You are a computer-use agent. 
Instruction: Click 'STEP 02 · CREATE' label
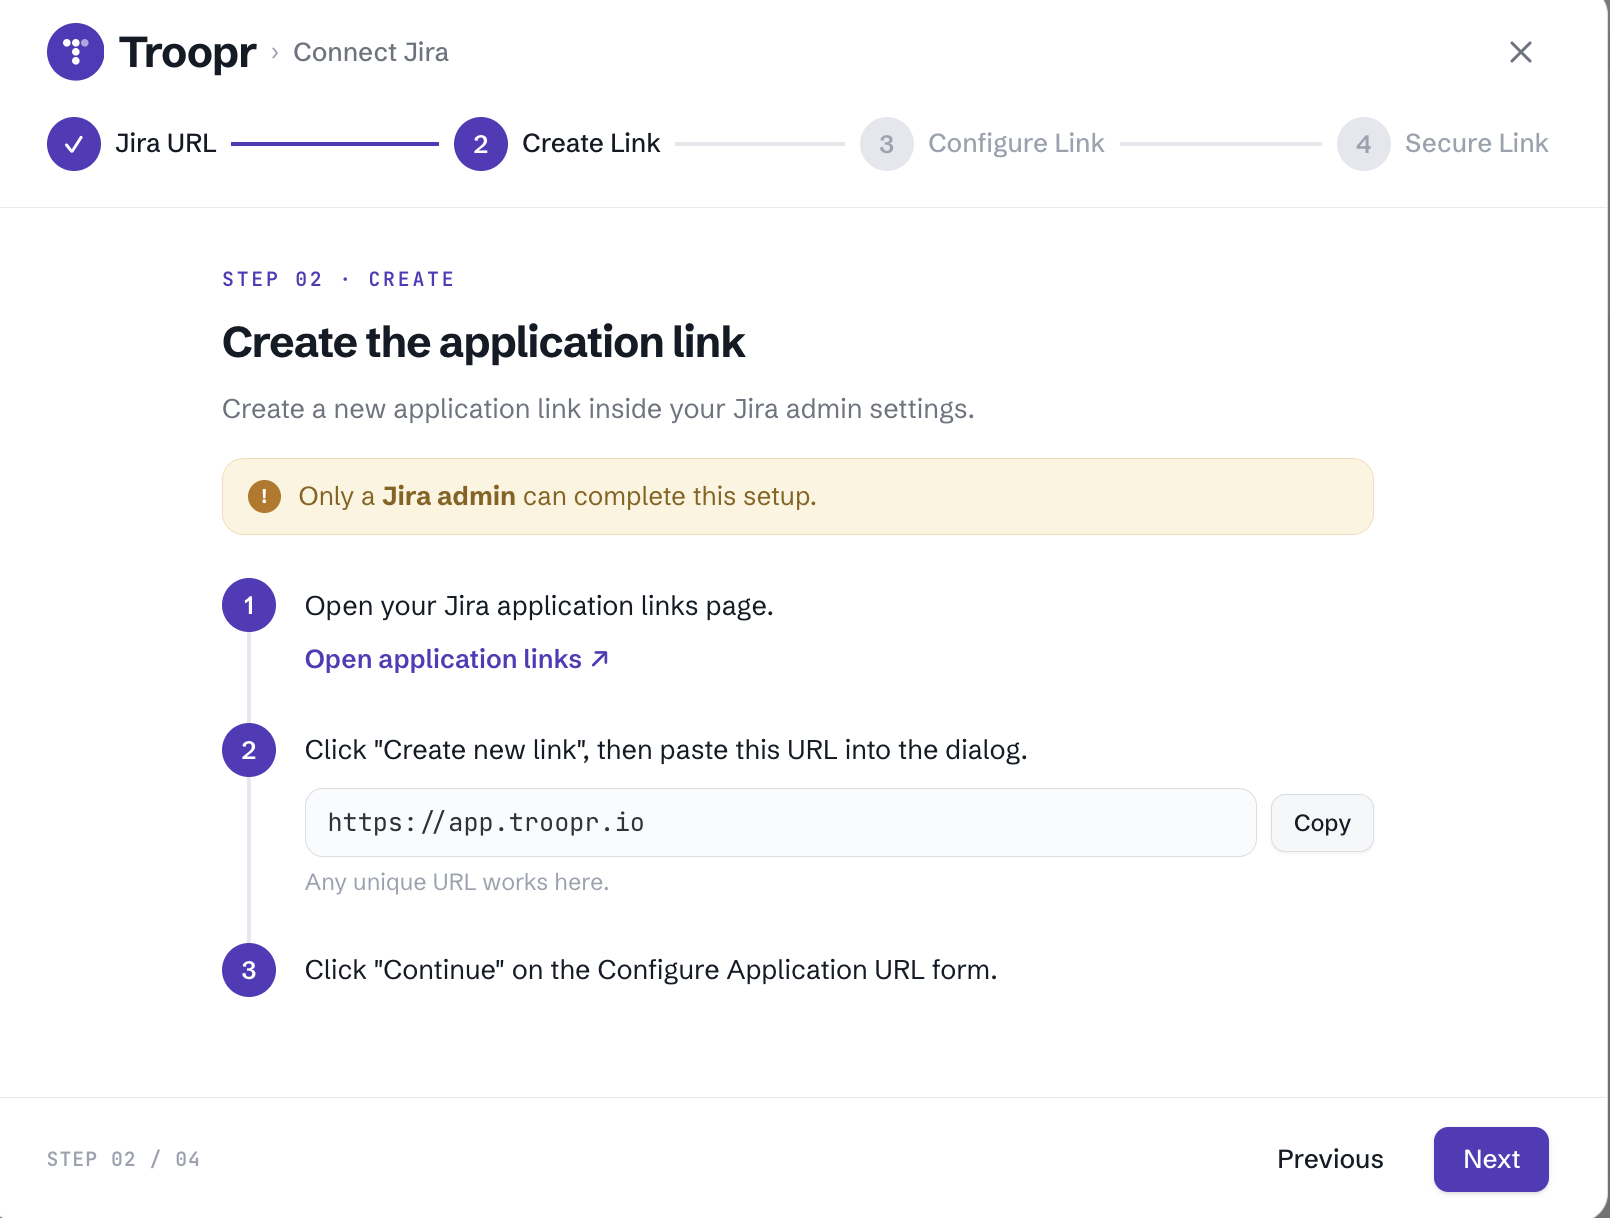(338, 279)
